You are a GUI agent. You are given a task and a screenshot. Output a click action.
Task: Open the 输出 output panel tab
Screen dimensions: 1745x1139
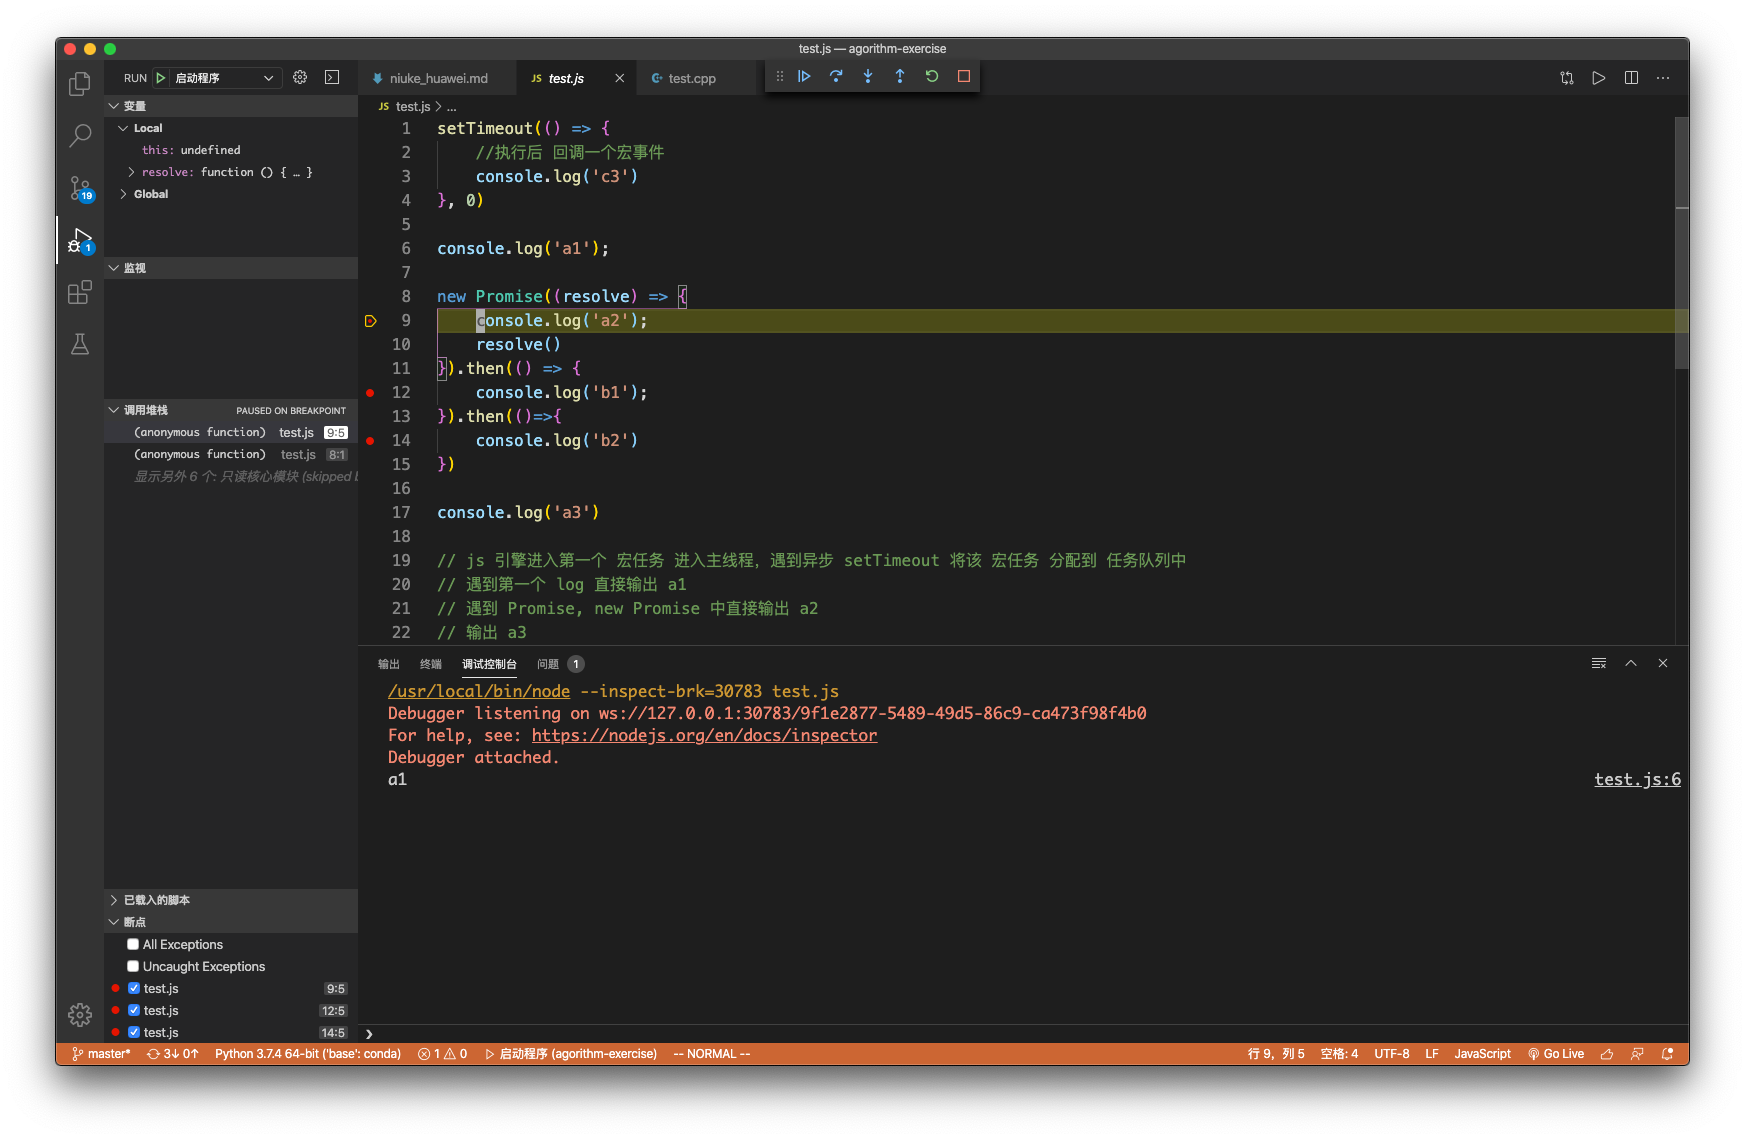tap(389, 664)
